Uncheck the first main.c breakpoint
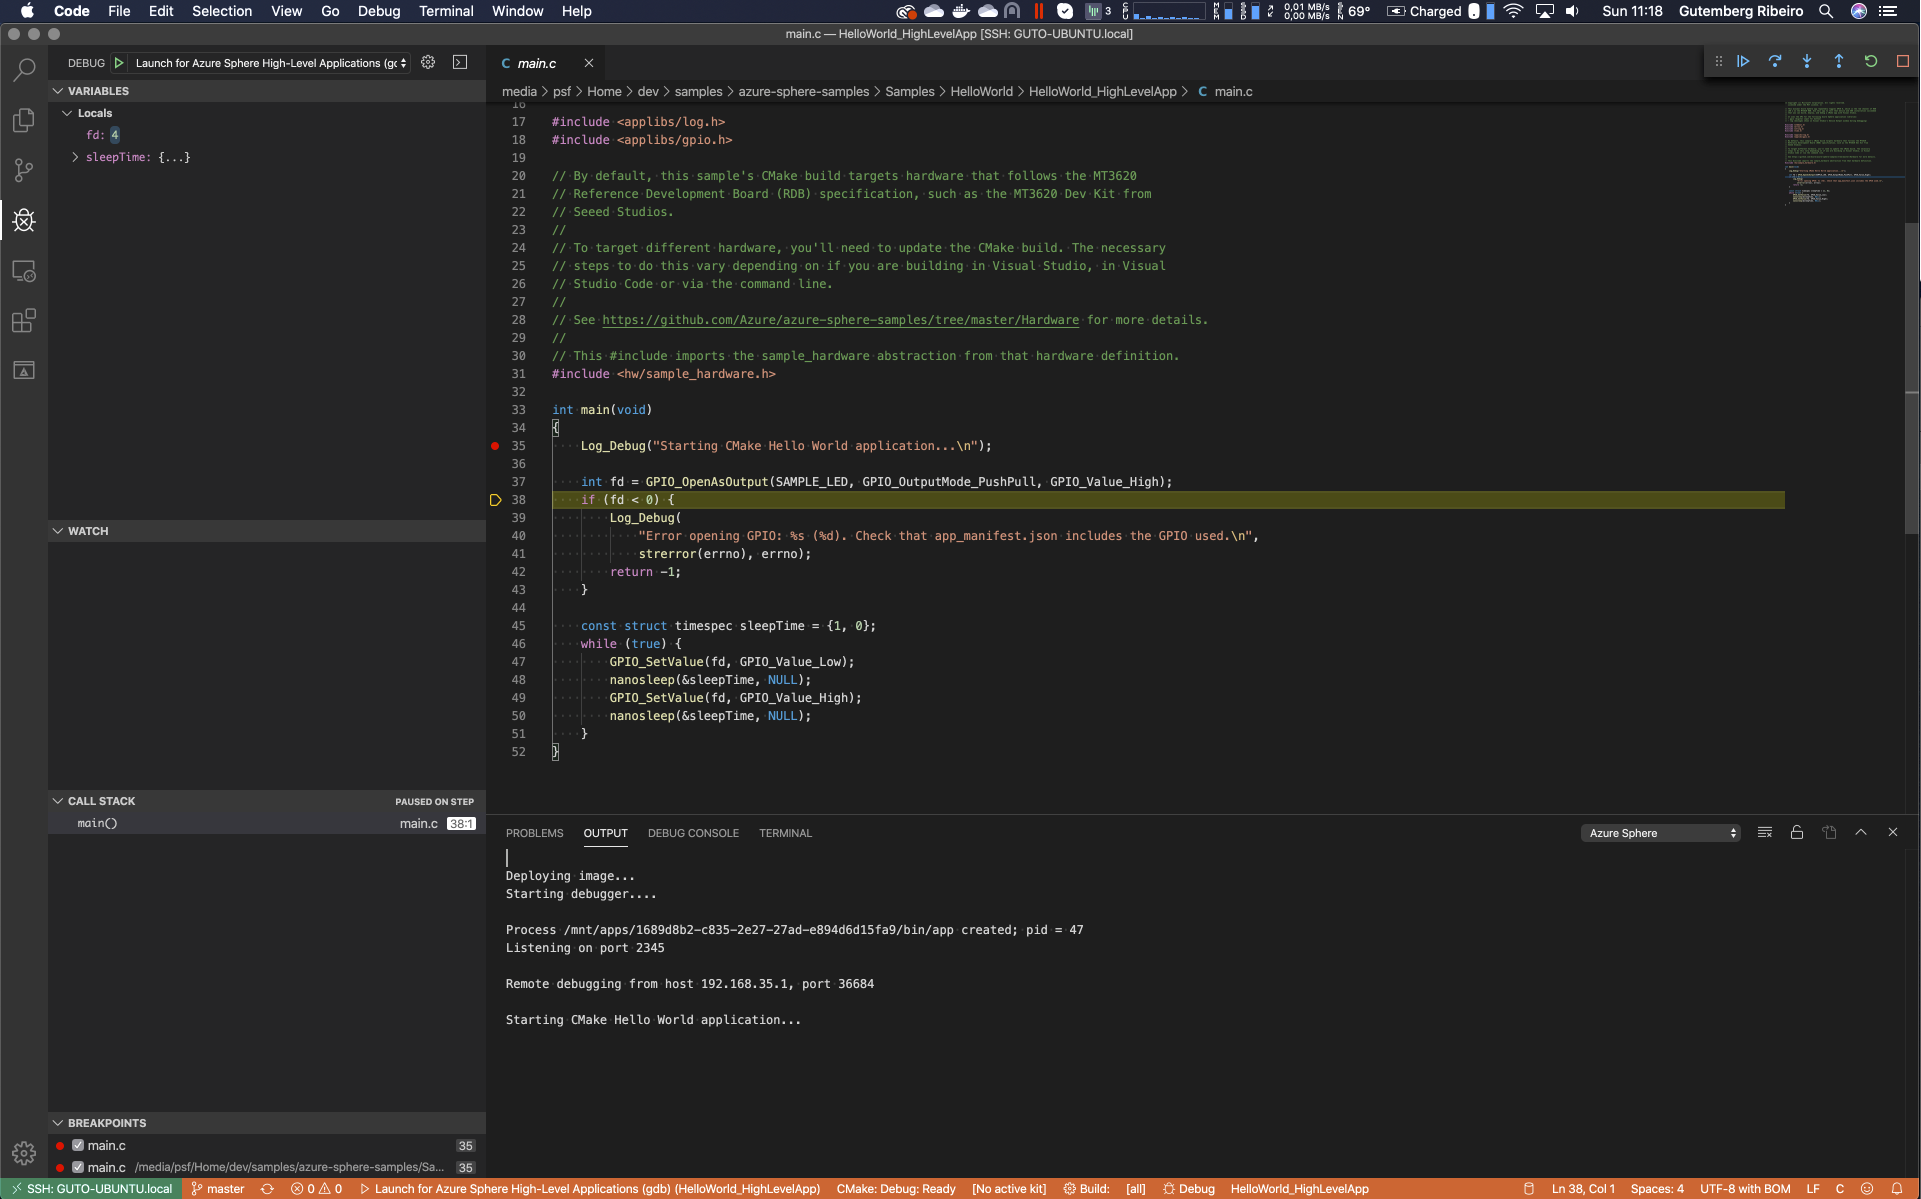1921x1199 pixels. click(x=78, y=1145)
